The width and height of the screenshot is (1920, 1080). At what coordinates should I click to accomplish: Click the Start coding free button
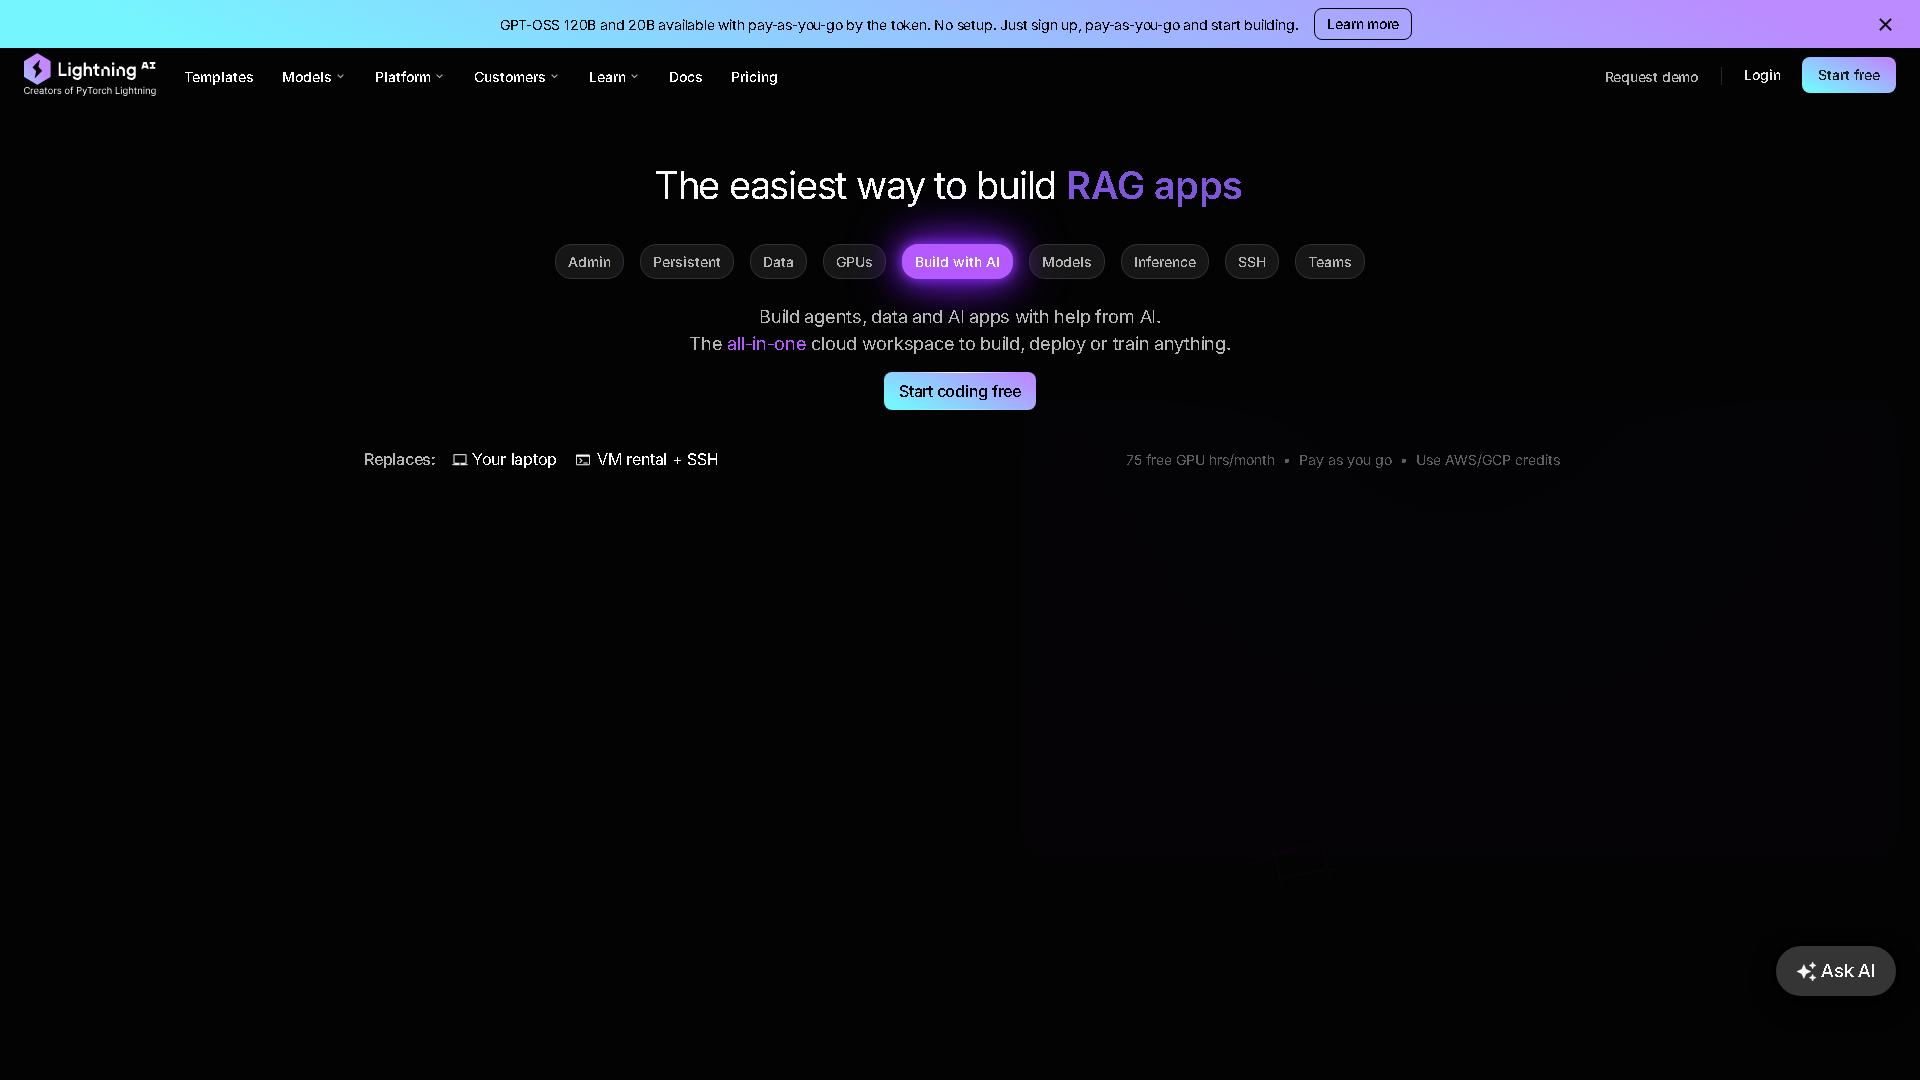coord(959,391)
